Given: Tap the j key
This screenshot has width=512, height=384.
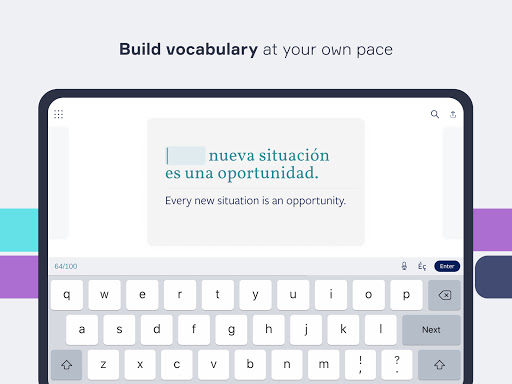Looking at the screenshot, I should 306,330.
